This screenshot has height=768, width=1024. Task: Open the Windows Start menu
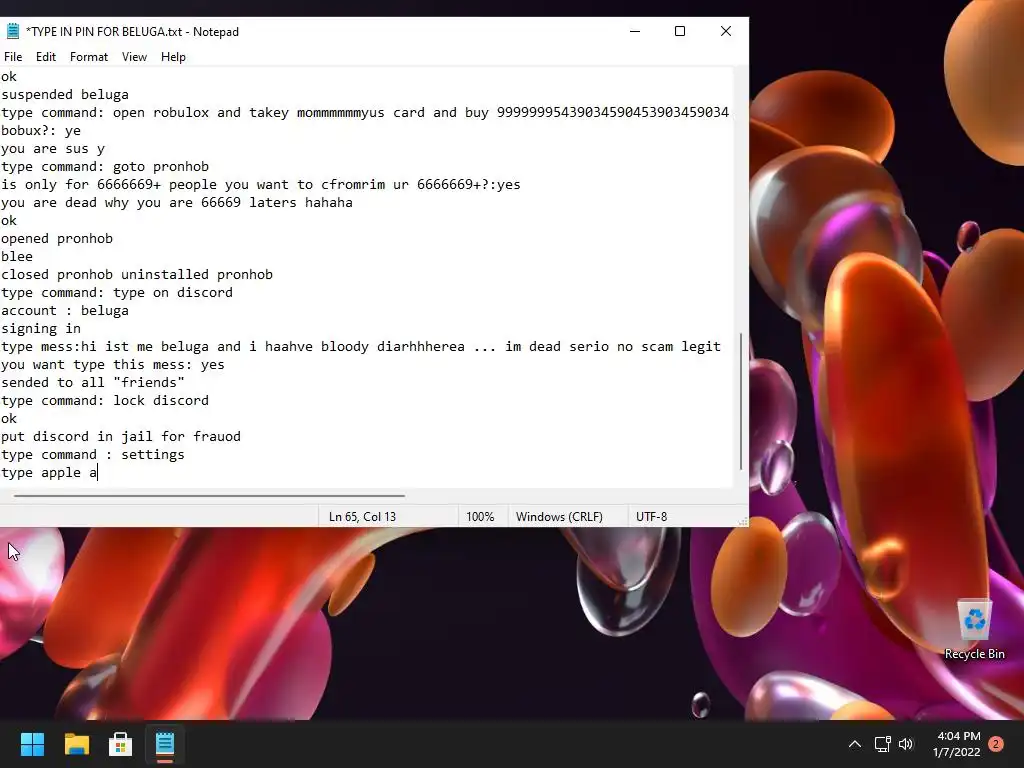pos(32,744)
